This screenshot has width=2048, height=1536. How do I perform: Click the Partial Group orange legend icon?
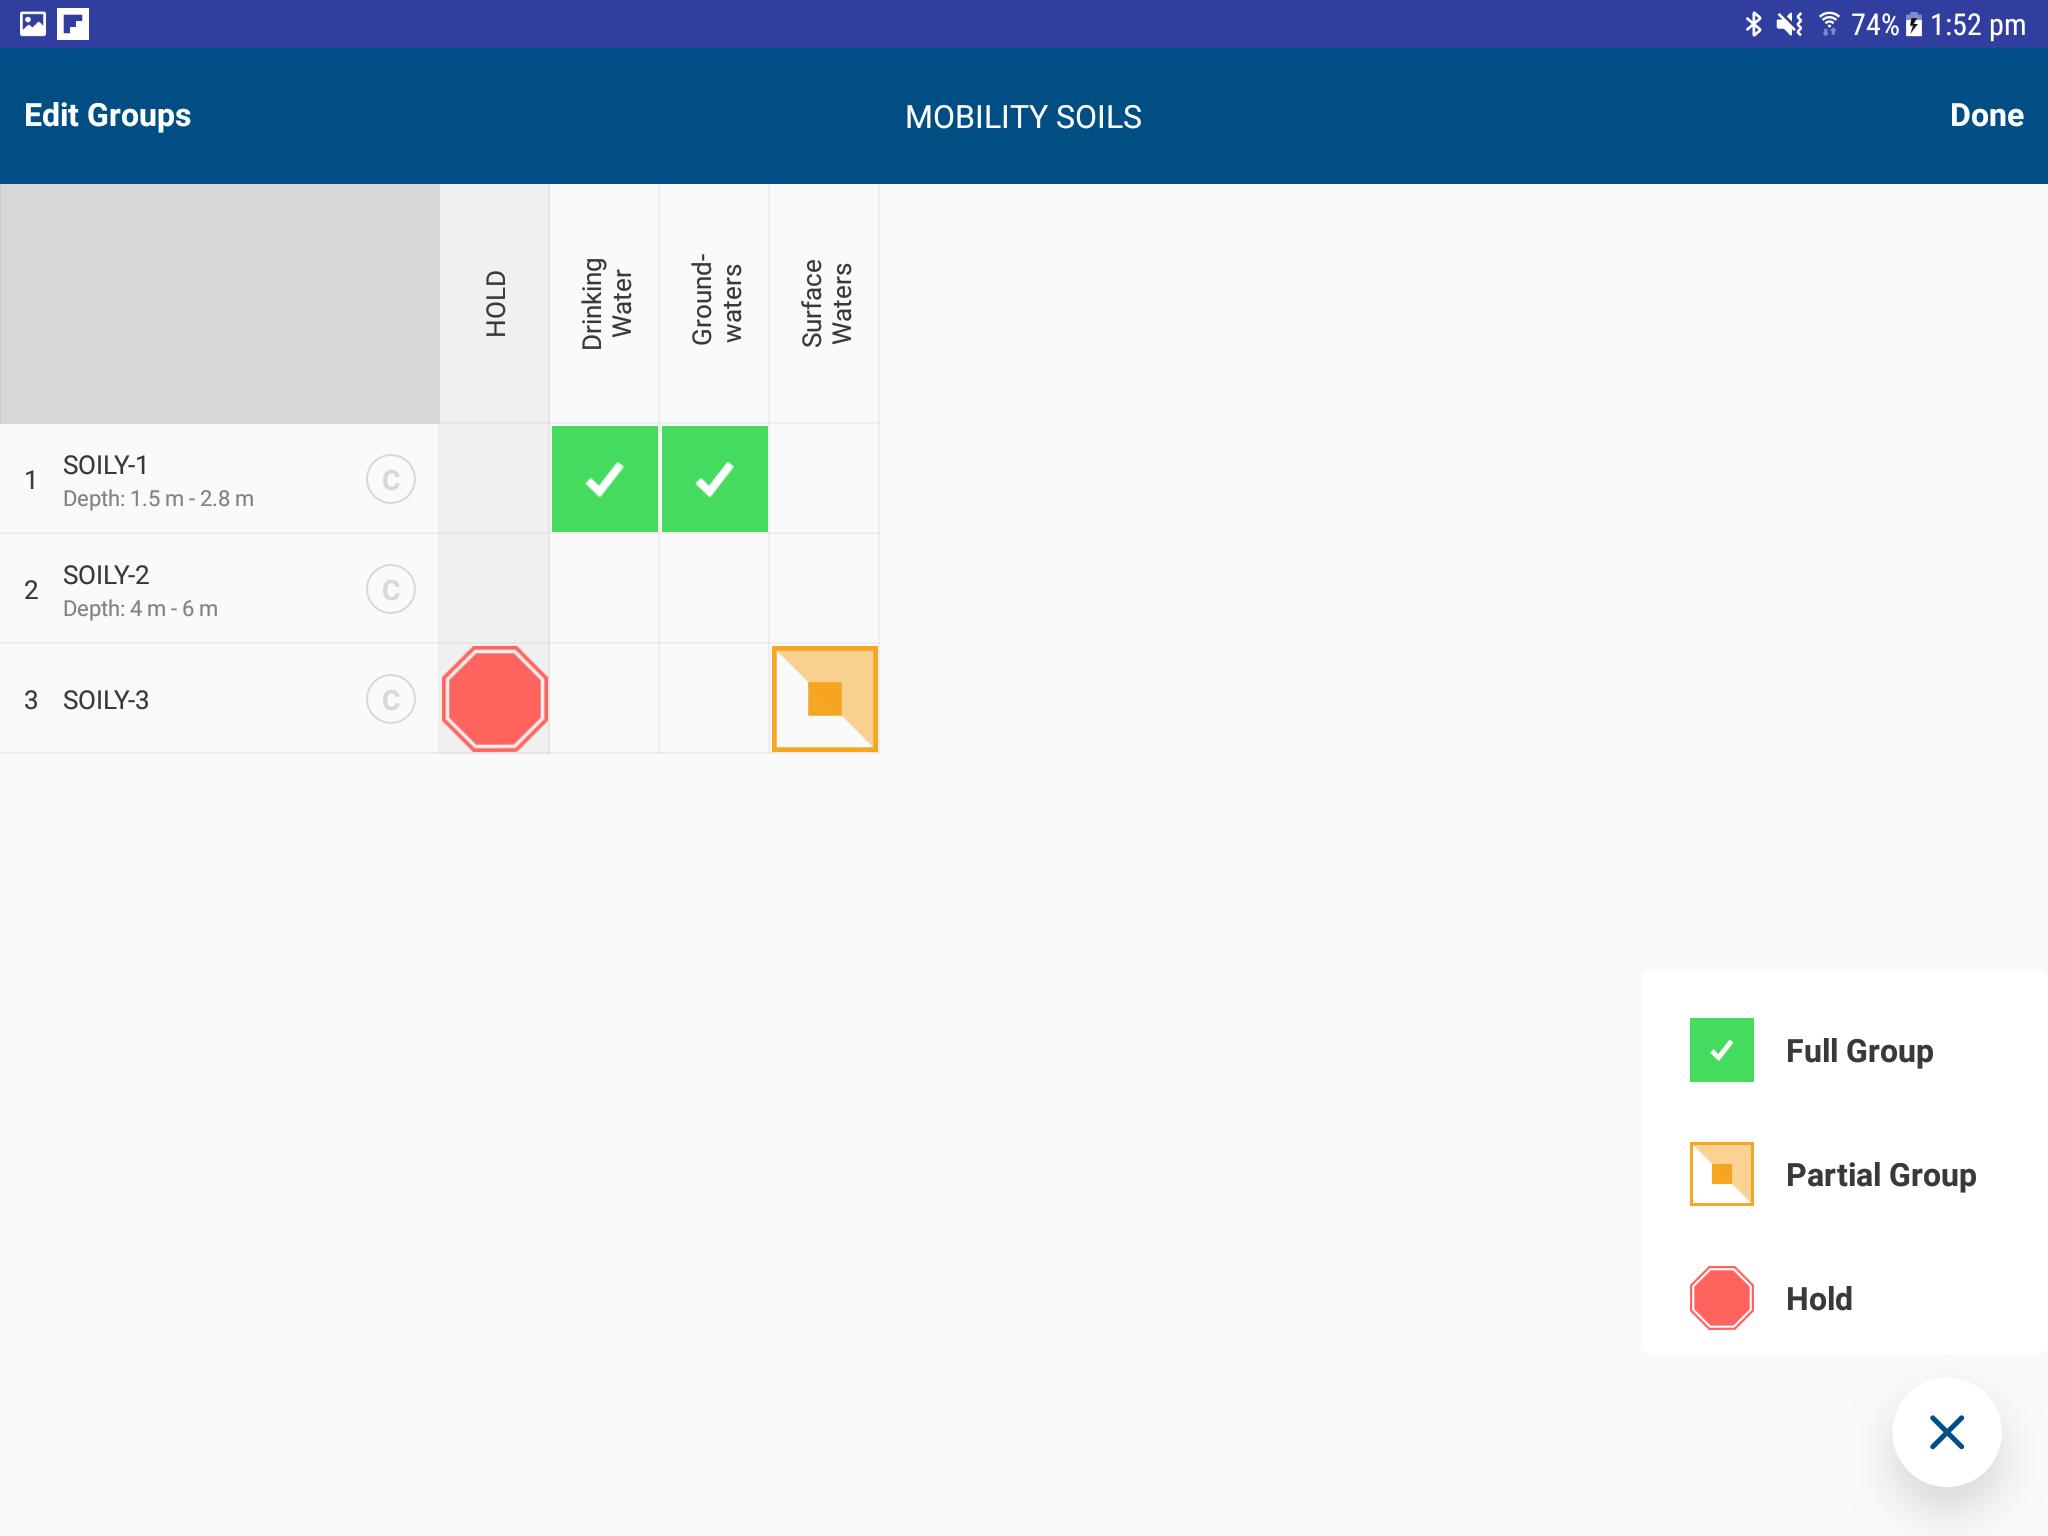tap(1721, 1174)
